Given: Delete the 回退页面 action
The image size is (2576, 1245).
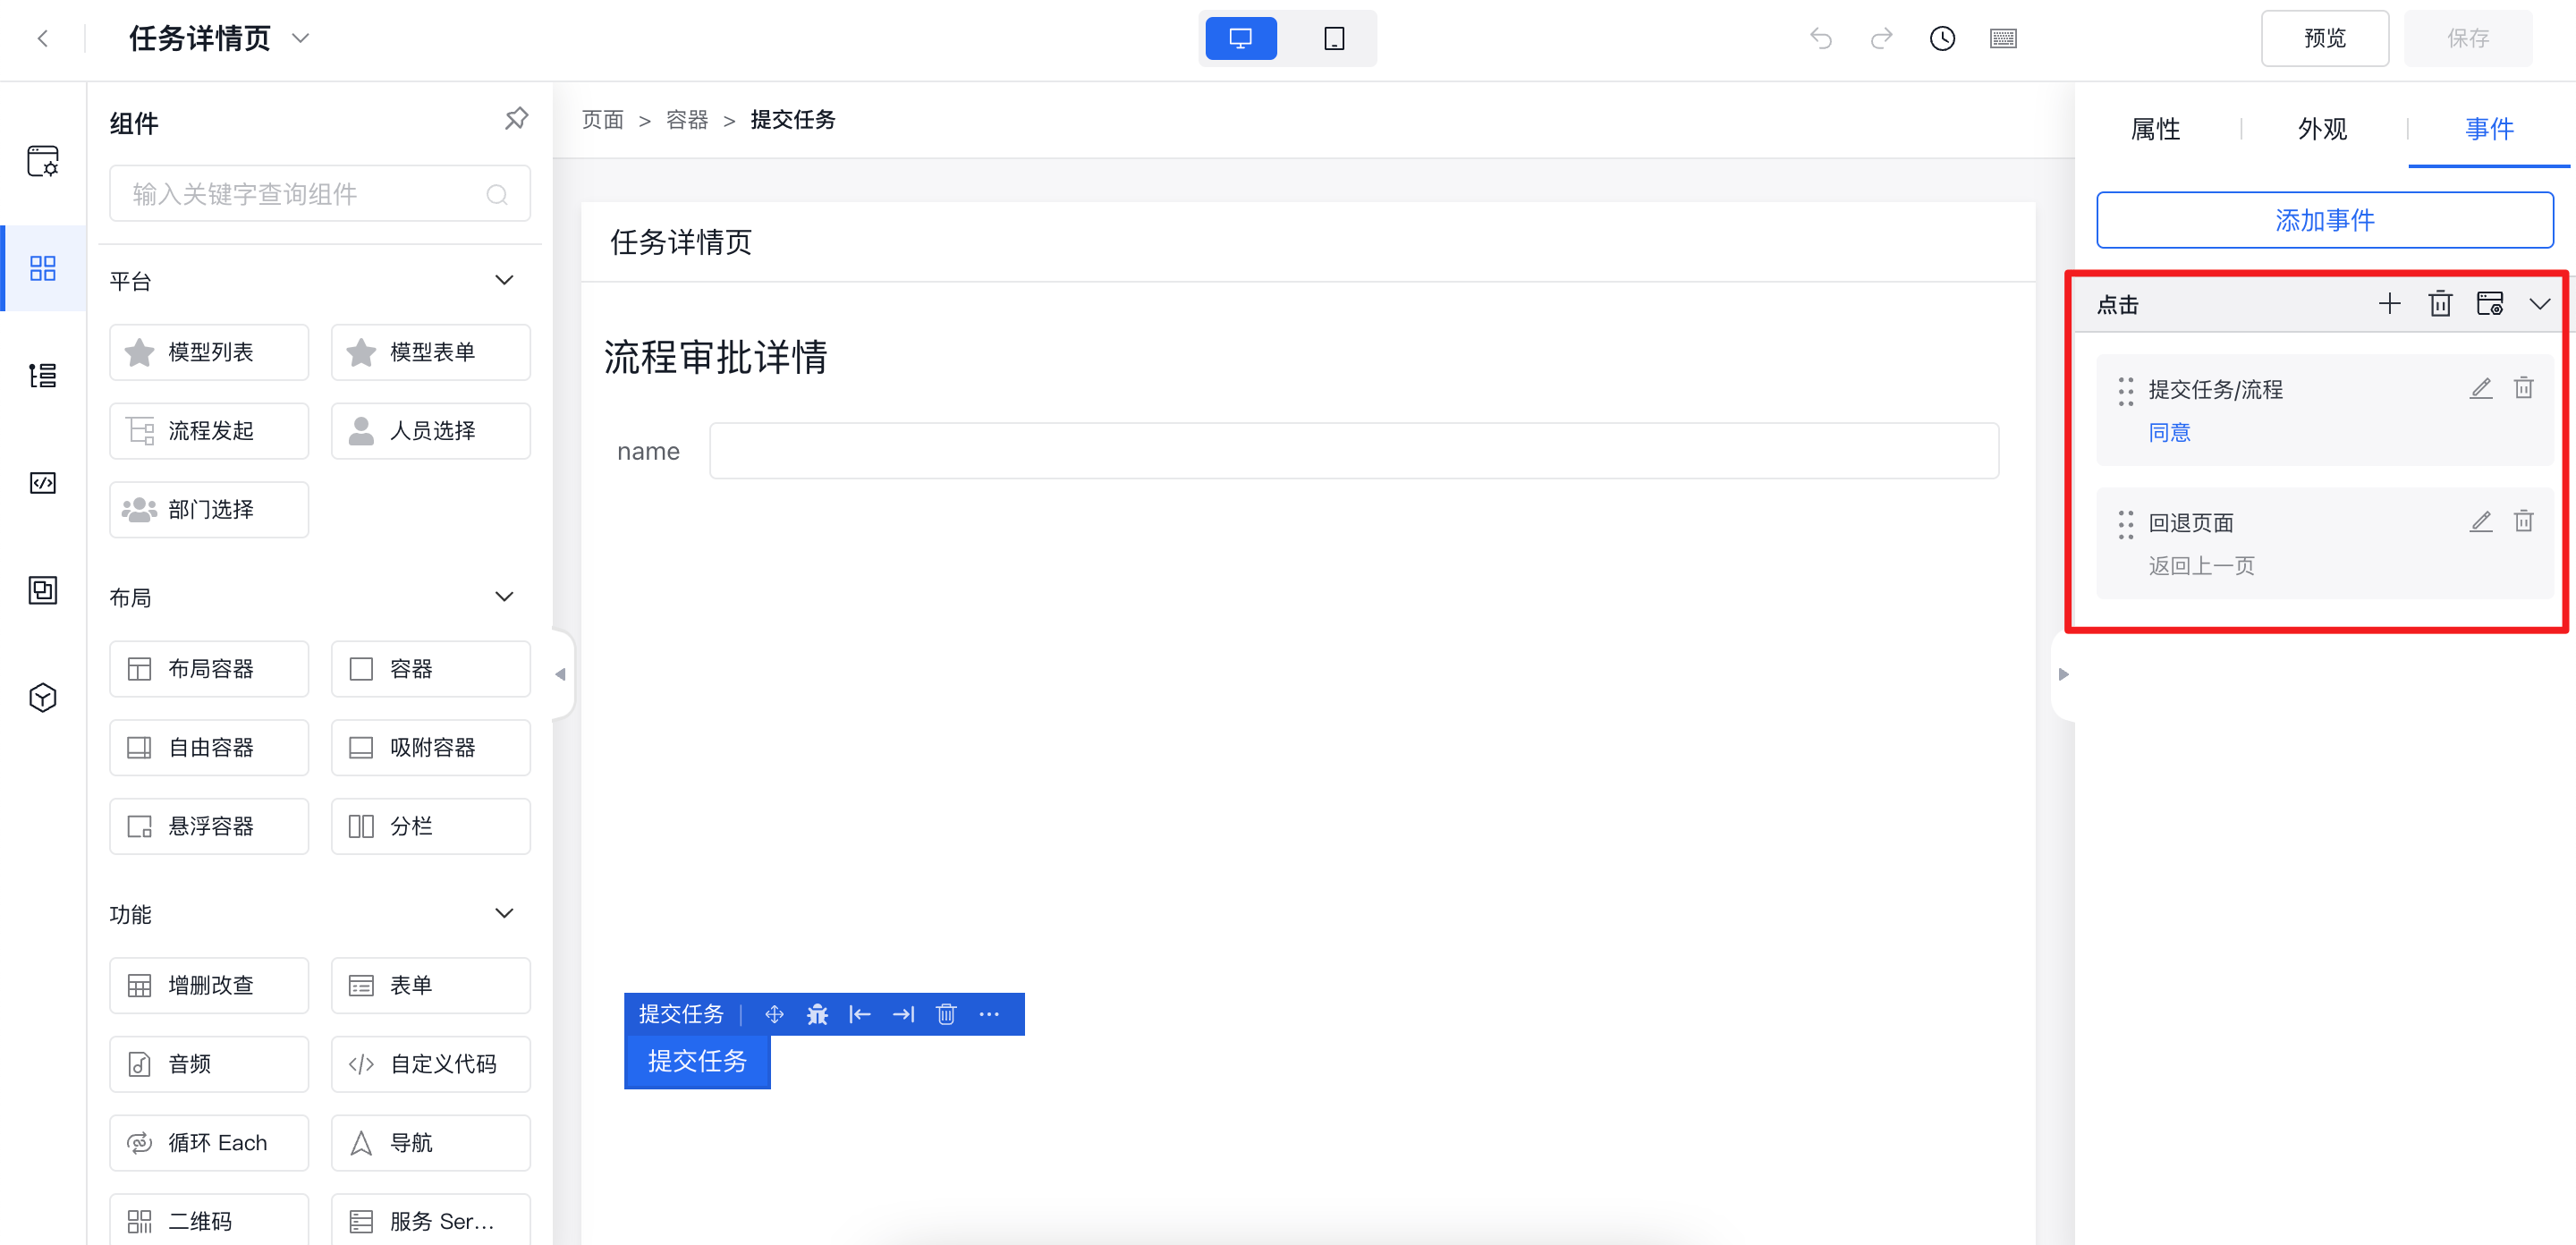Looking at the screenshot, I should pos(2524,521).
